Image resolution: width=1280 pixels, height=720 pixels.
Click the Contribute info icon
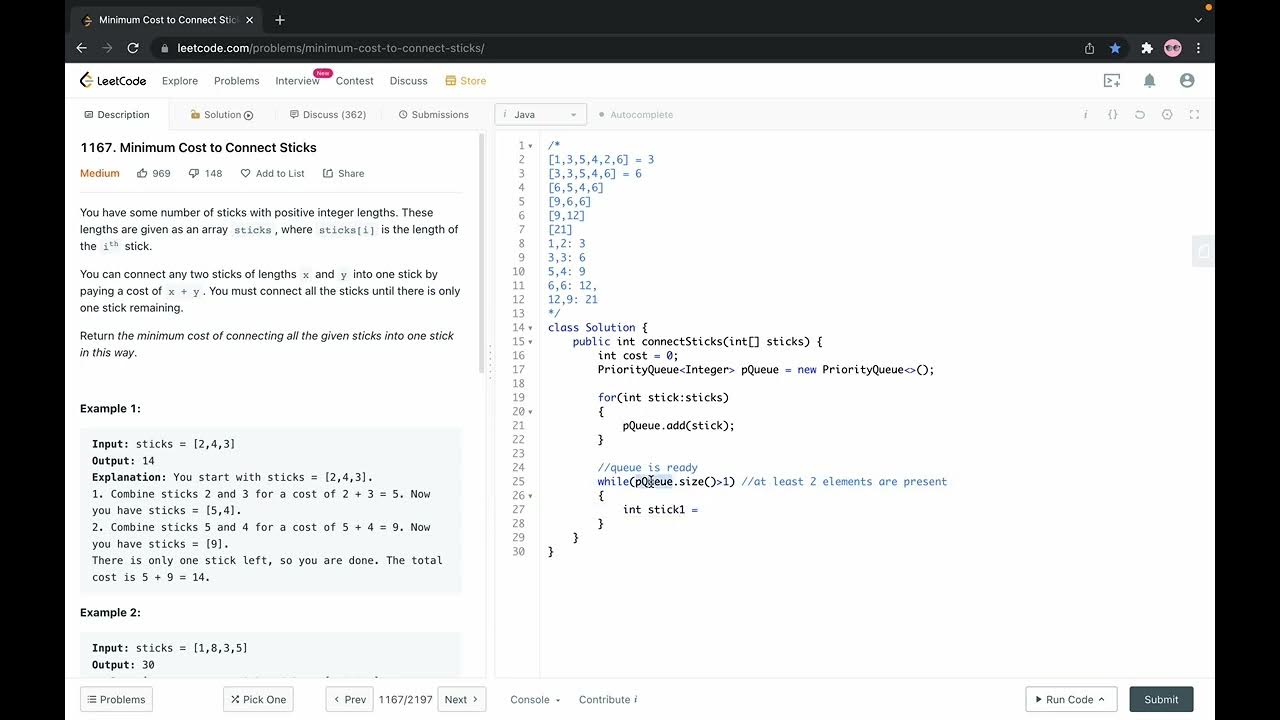[635, 700]
